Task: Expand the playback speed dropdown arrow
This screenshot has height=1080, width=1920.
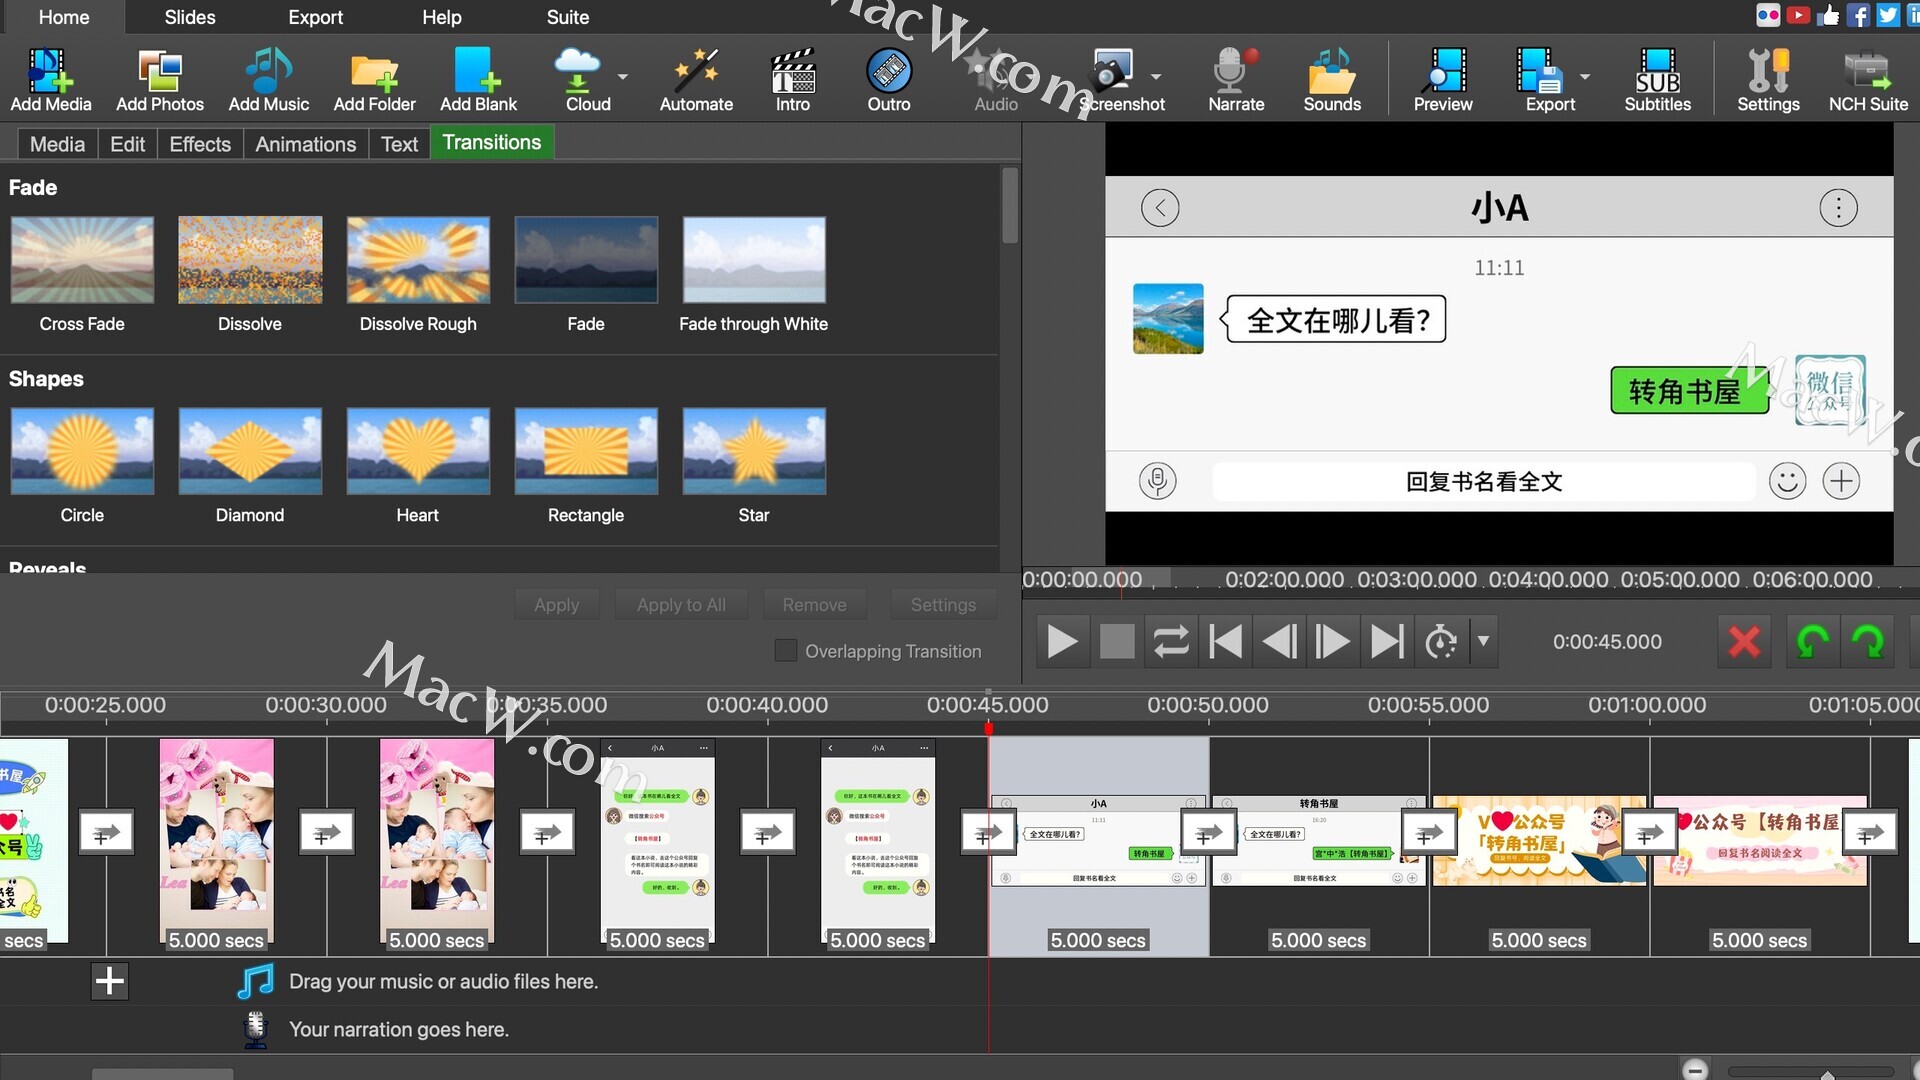Action: [x=1484, y=641]
